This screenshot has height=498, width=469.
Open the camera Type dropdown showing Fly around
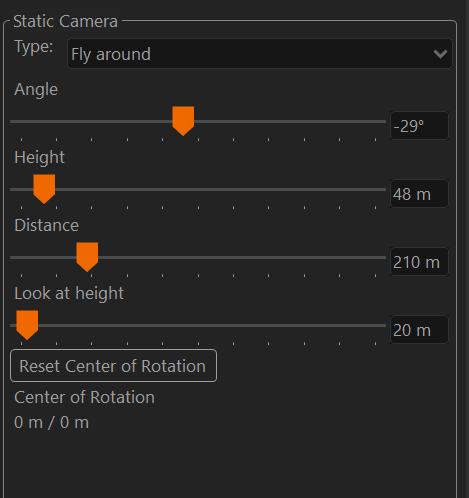pos(260,54)
